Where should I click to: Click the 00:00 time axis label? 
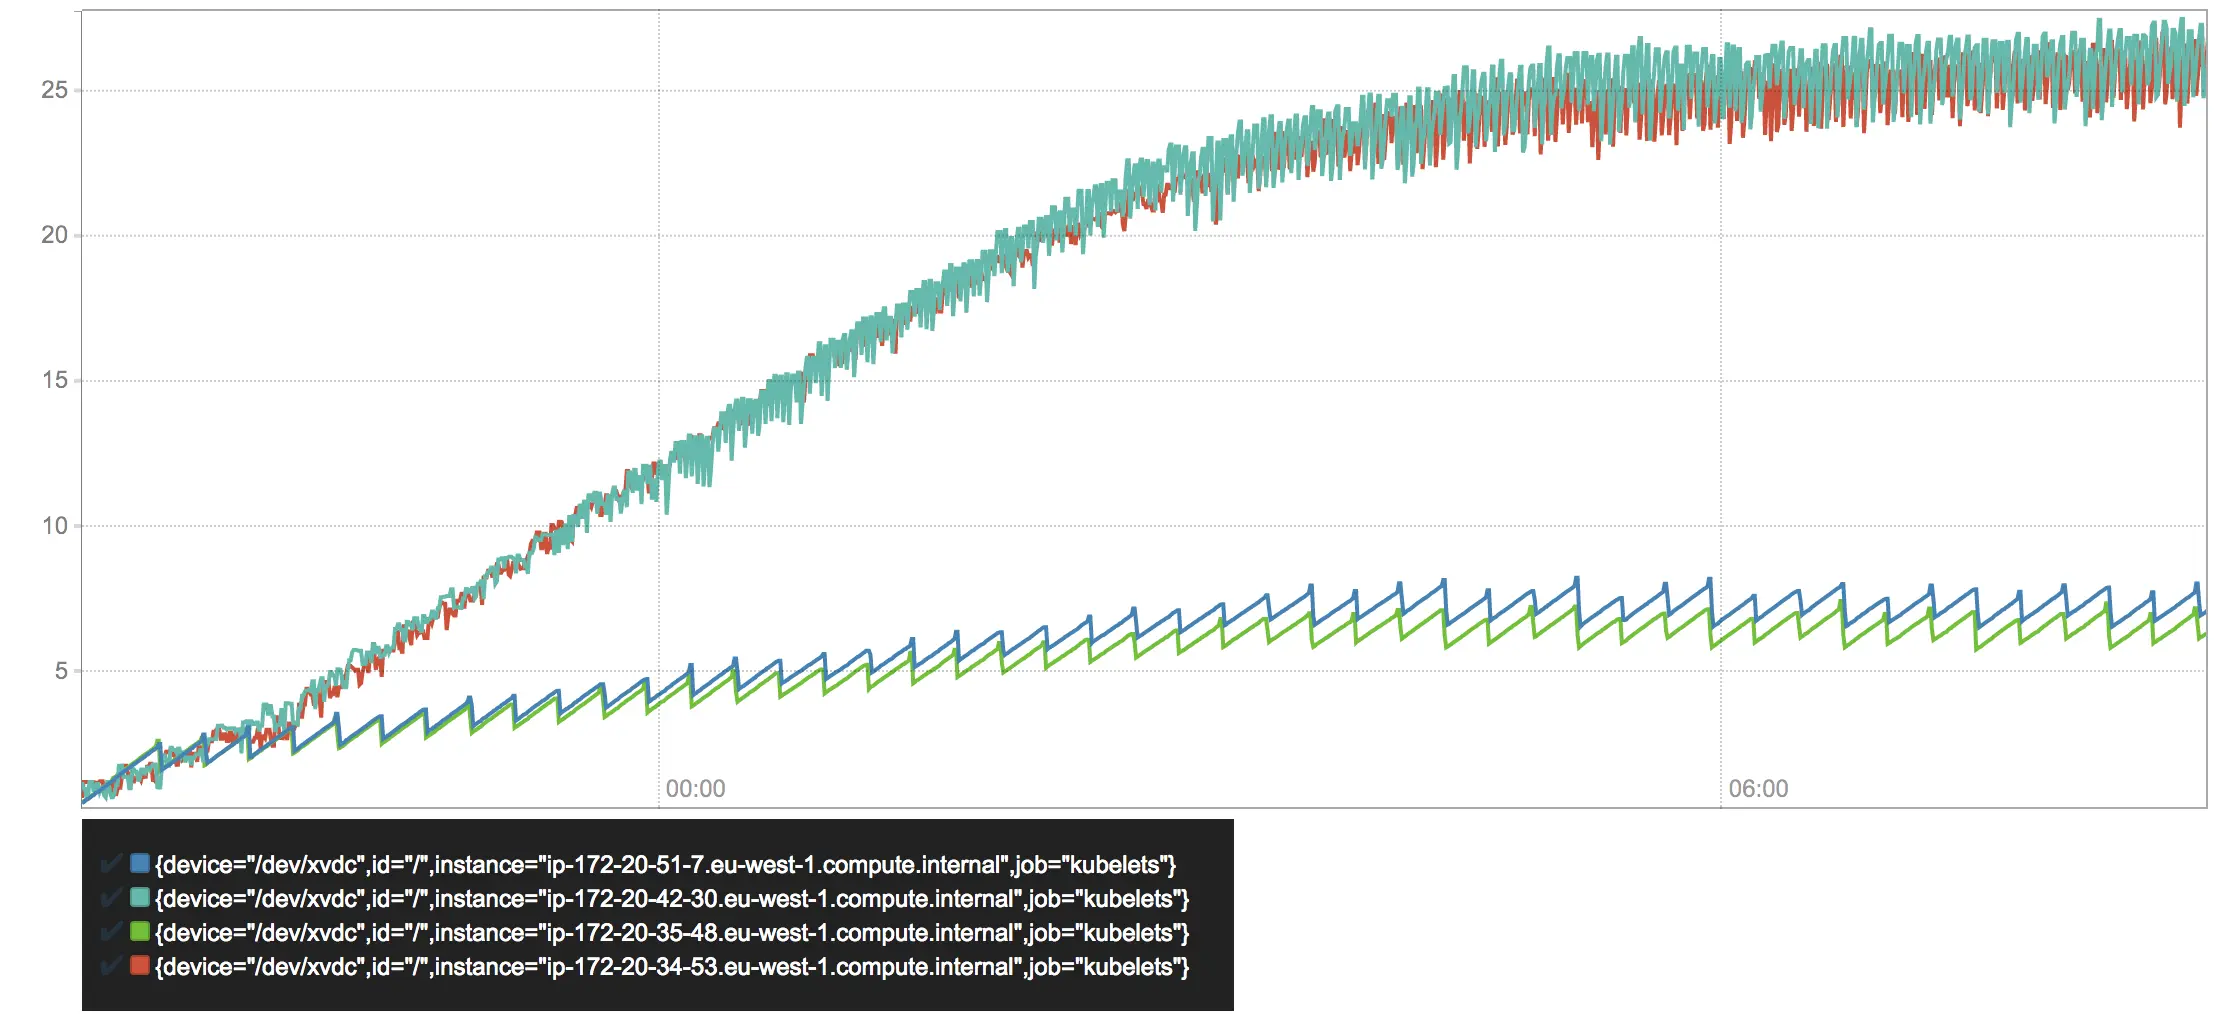pos(696,788)
